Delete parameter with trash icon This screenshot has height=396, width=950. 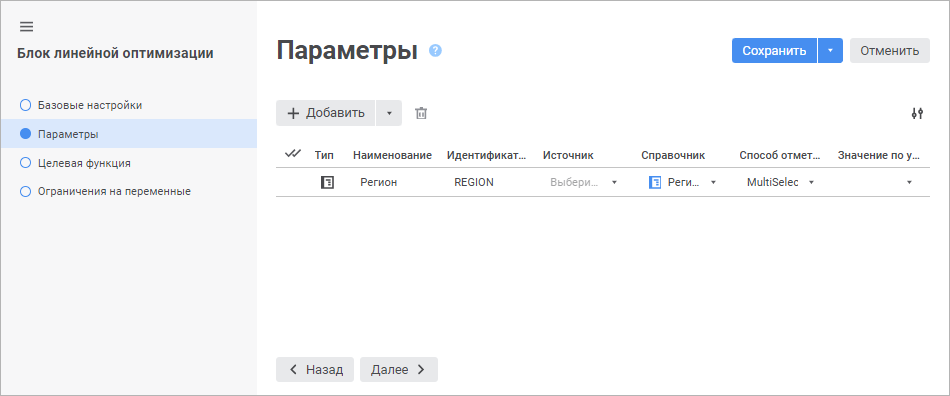[x=421, y=113]
